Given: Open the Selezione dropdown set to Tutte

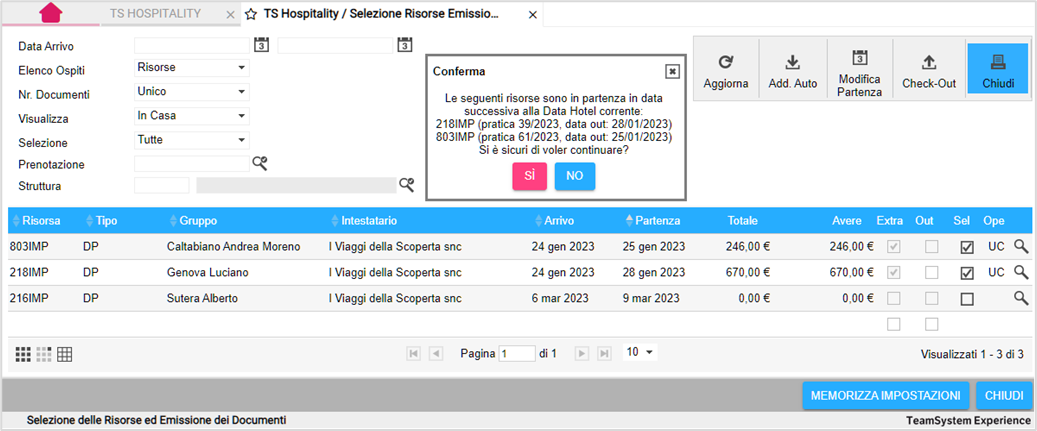Looking at the screenshot, I should pyautogui.click(x=192, y=140).
